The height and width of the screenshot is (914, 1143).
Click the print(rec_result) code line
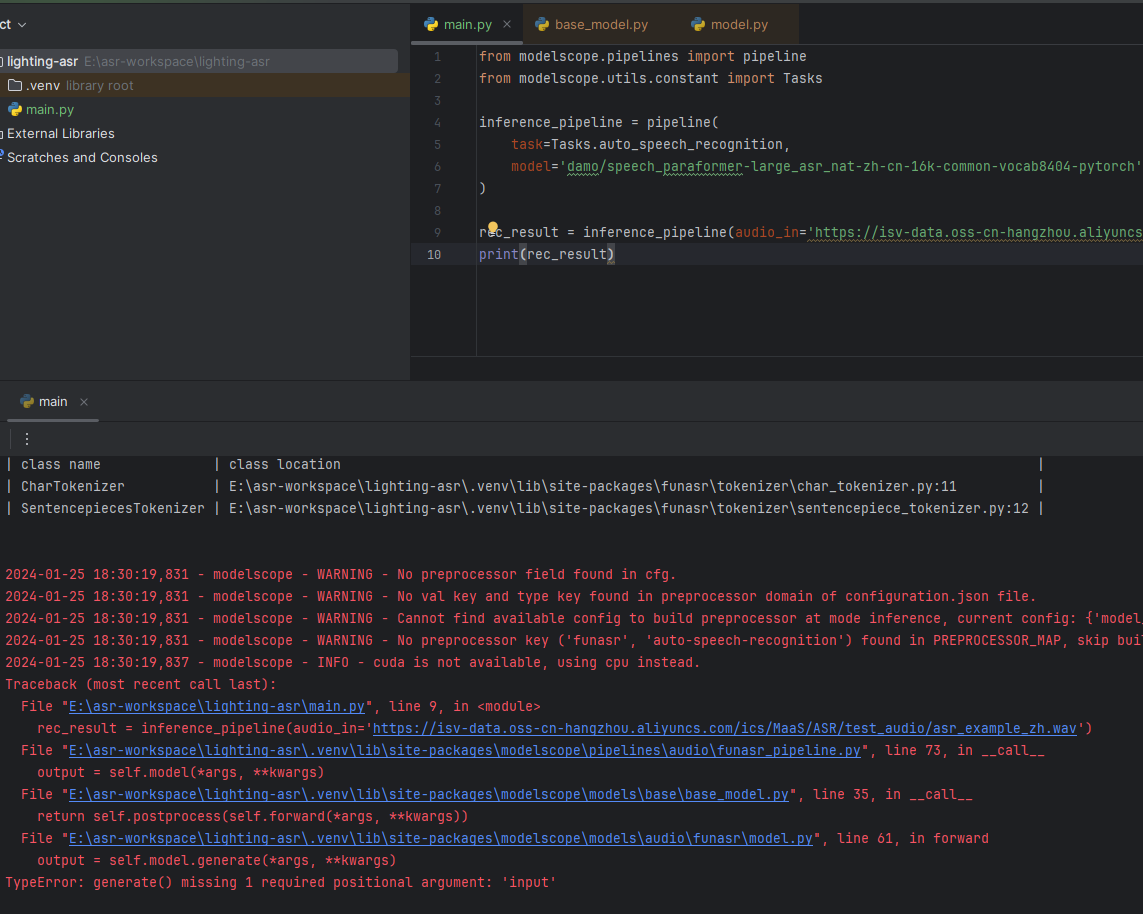547,254
